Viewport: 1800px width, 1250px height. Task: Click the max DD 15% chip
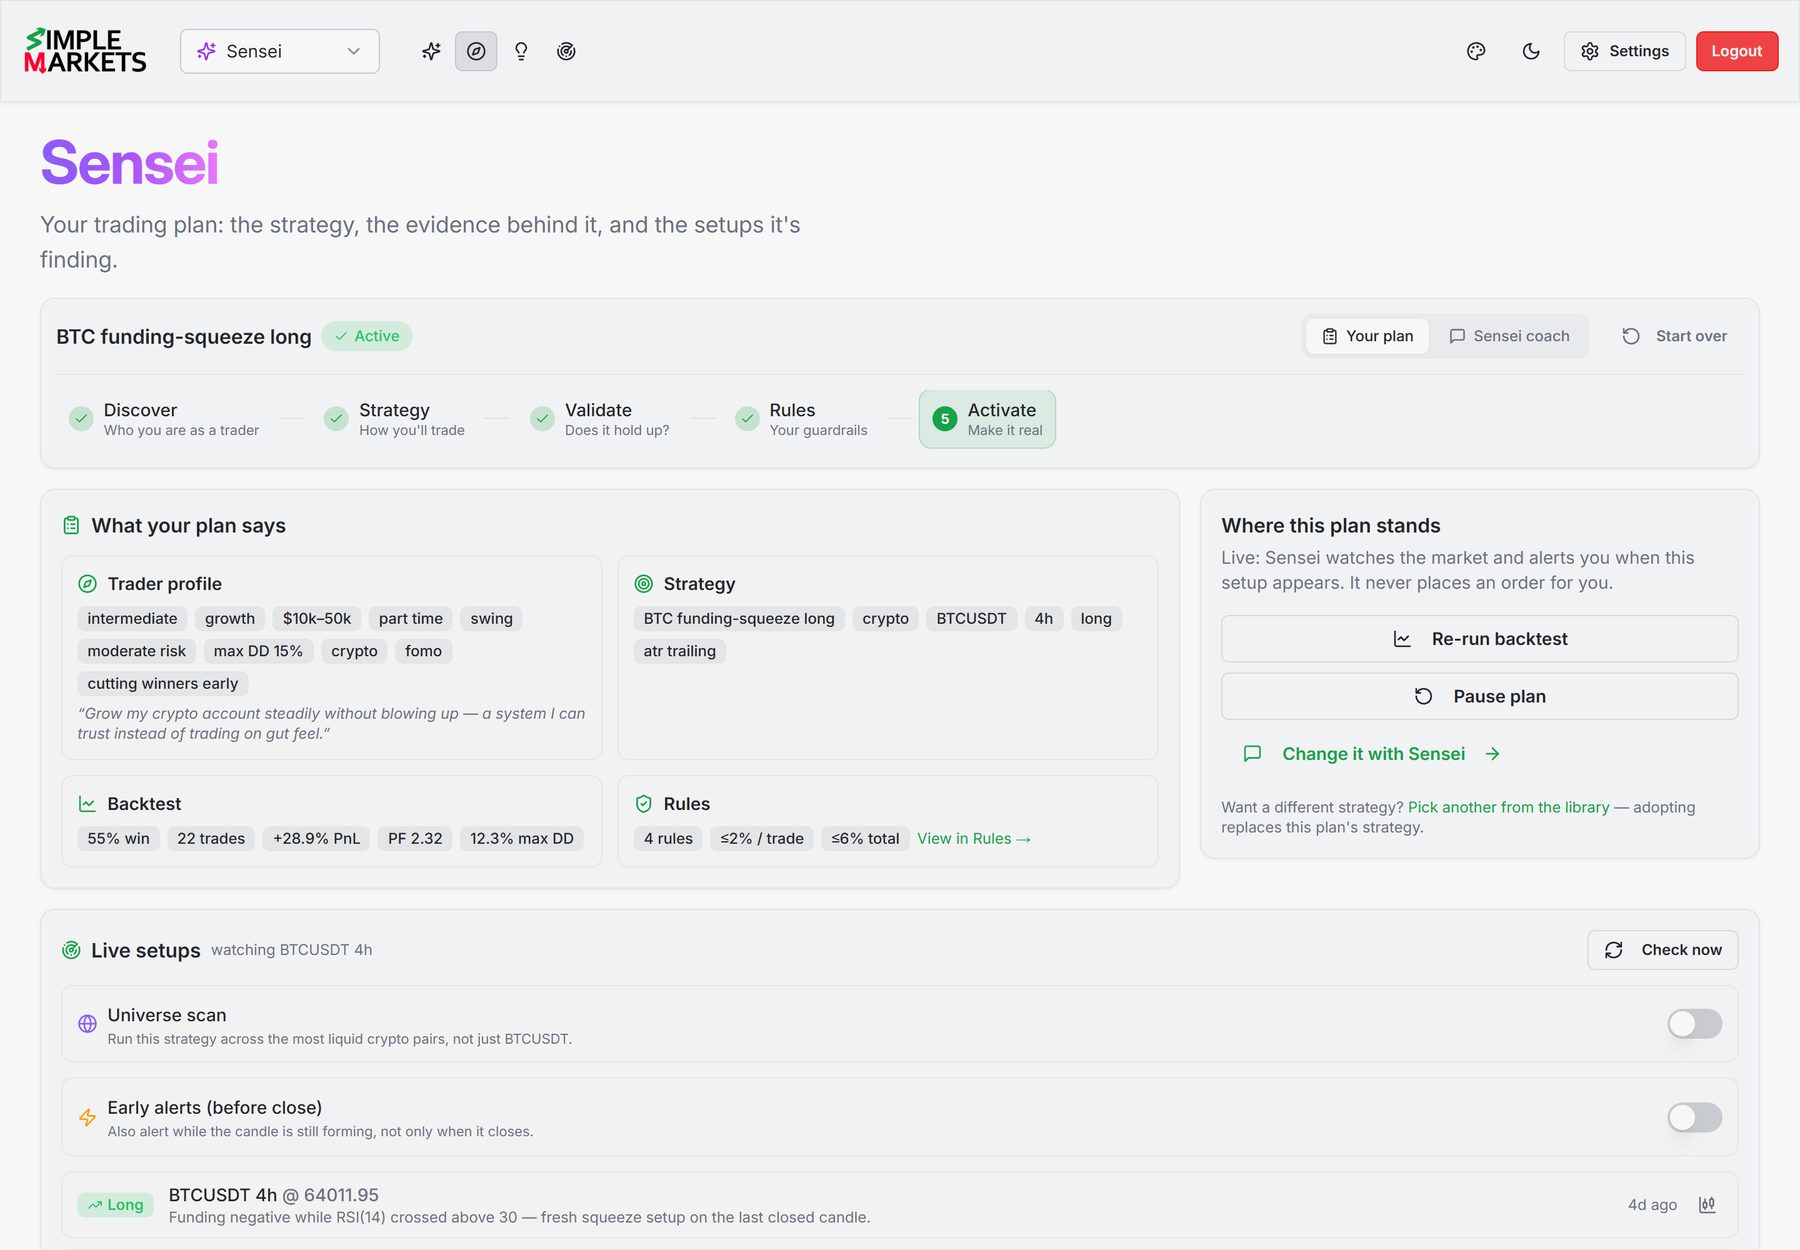[x=258, y=651]
